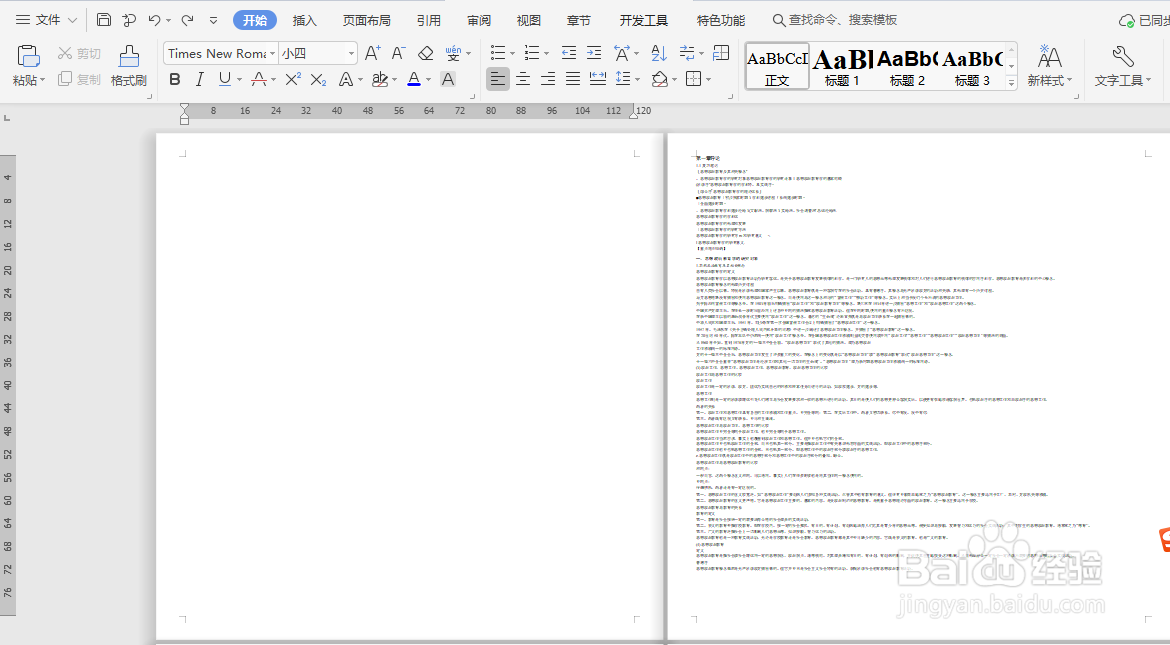Screen dimensions: 1170x645
Task: Expand the quick access toolbar customize arrow
Action: (x=213, y=21)
